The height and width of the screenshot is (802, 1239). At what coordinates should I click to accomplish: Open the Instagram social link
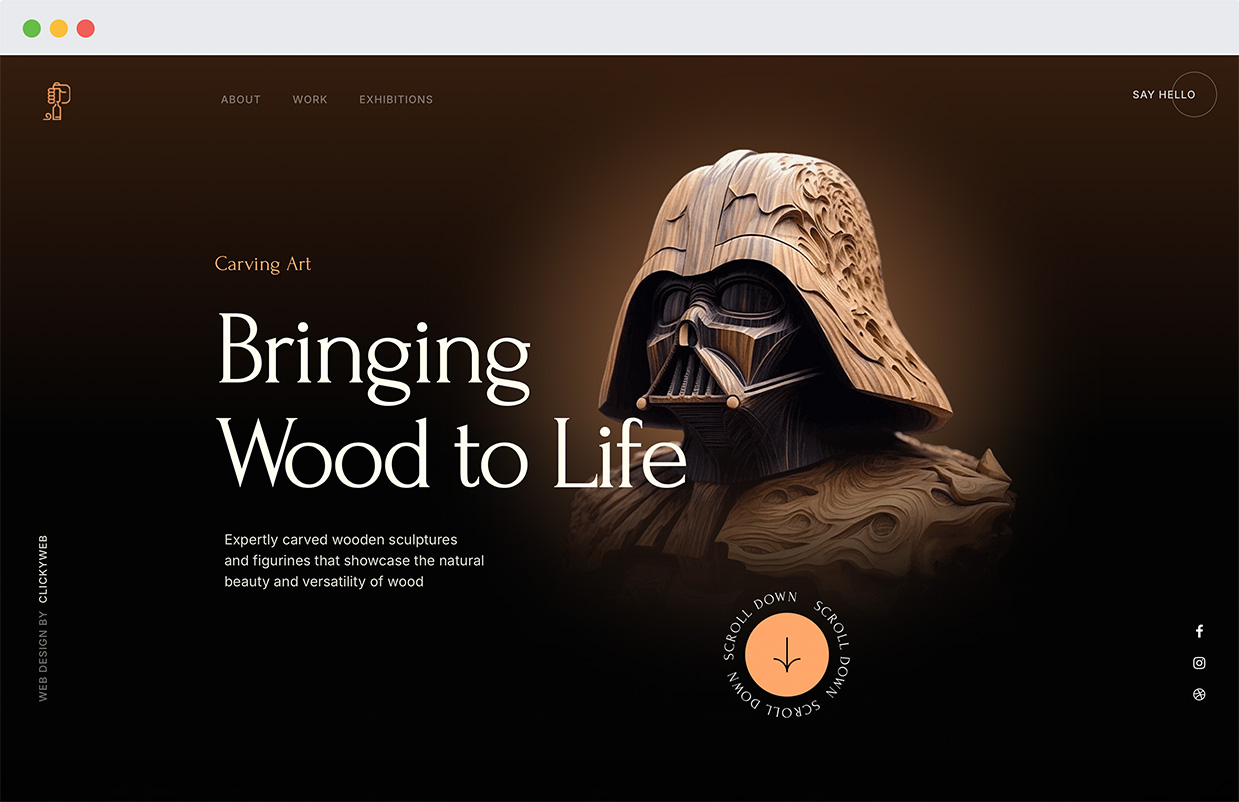coord(1199,663)
